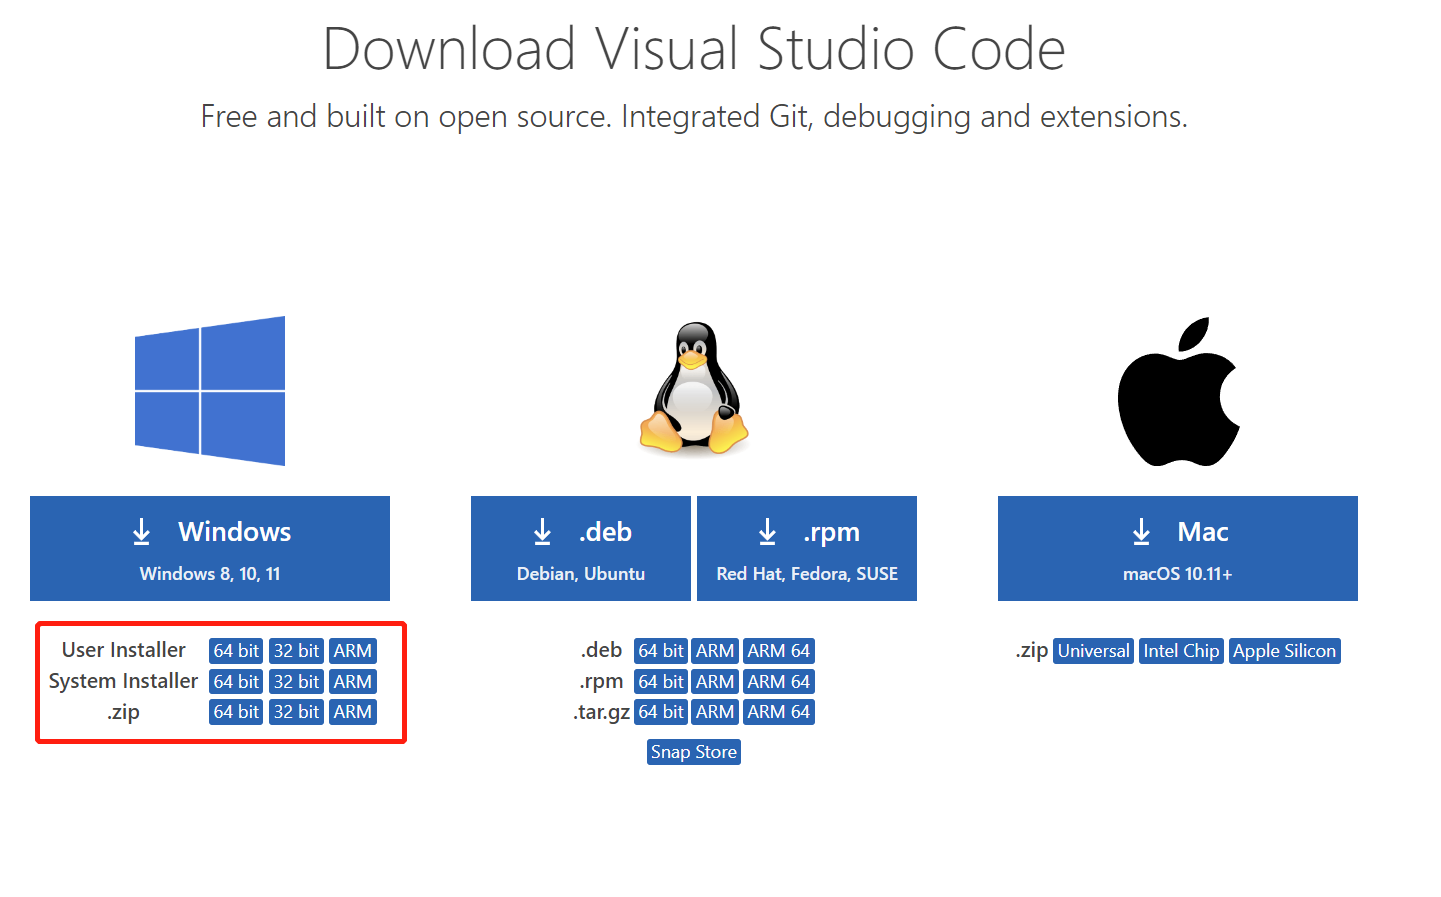The image size is (1441, 897).
Task: Click the "Download Visual Studio Code" heading
Action: pyautogui.click(x=694, y=49)
